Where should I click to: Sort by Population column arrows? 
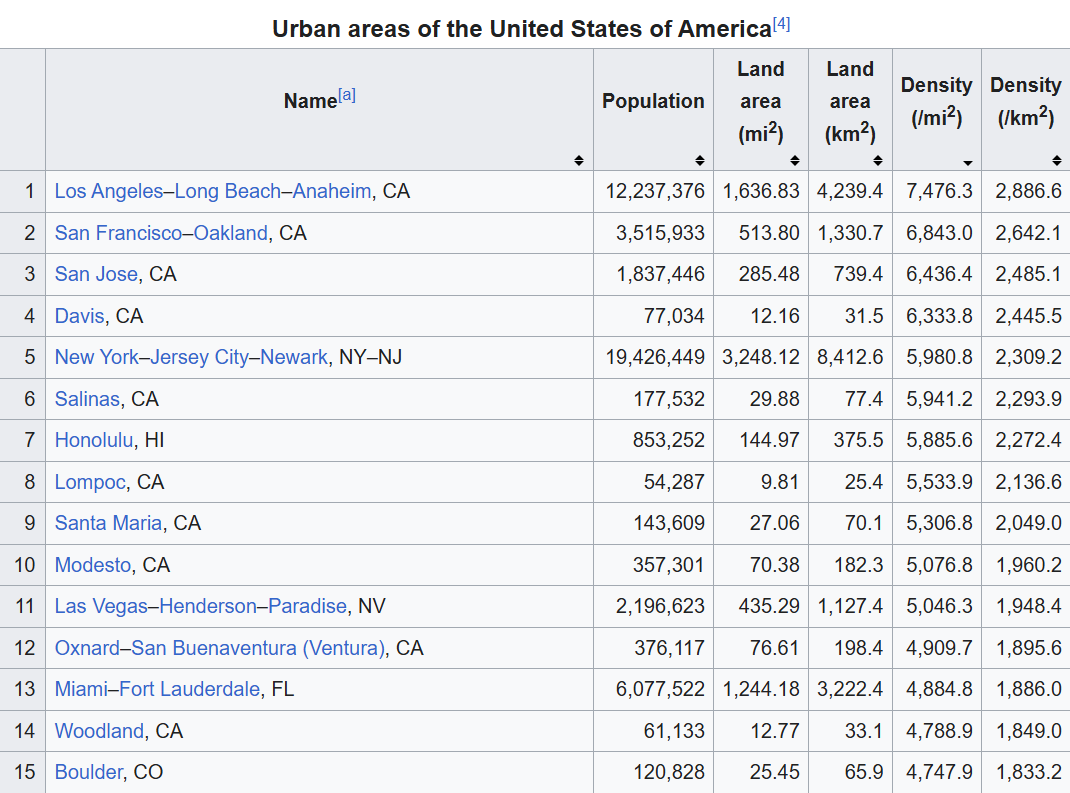coord(699,160)
